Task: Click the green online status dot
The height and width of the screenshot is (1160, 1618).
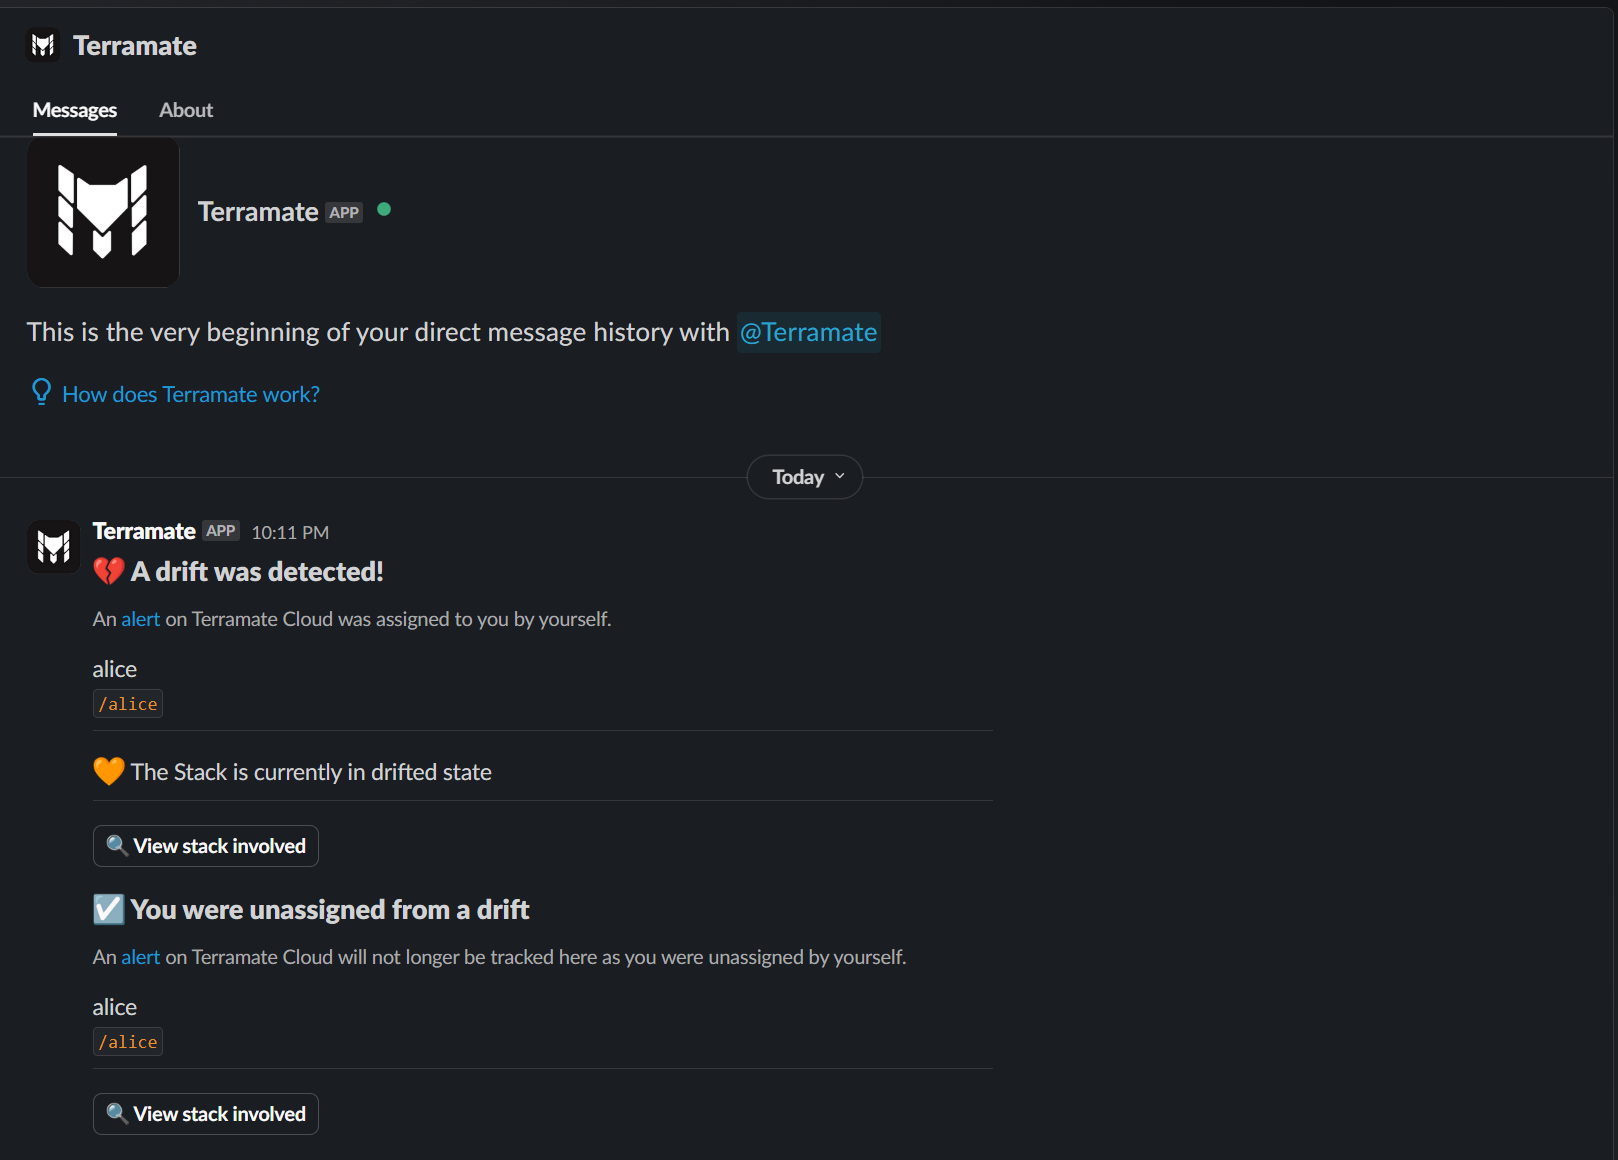Action: pyautogui.click(x=384, y=209)
